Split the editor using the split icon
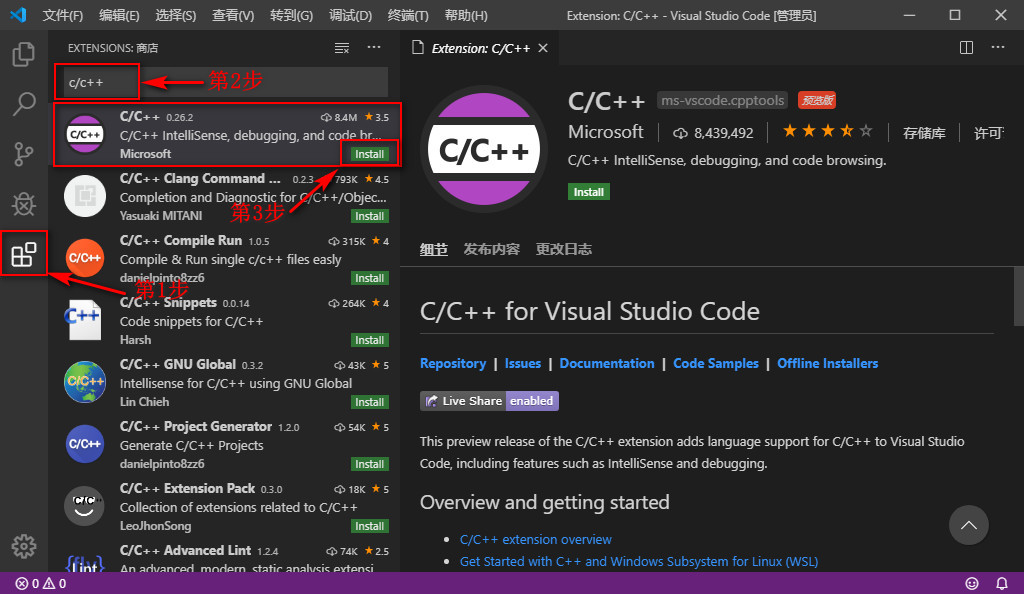Screen dimensions: 1024x594 coord(966,47)
